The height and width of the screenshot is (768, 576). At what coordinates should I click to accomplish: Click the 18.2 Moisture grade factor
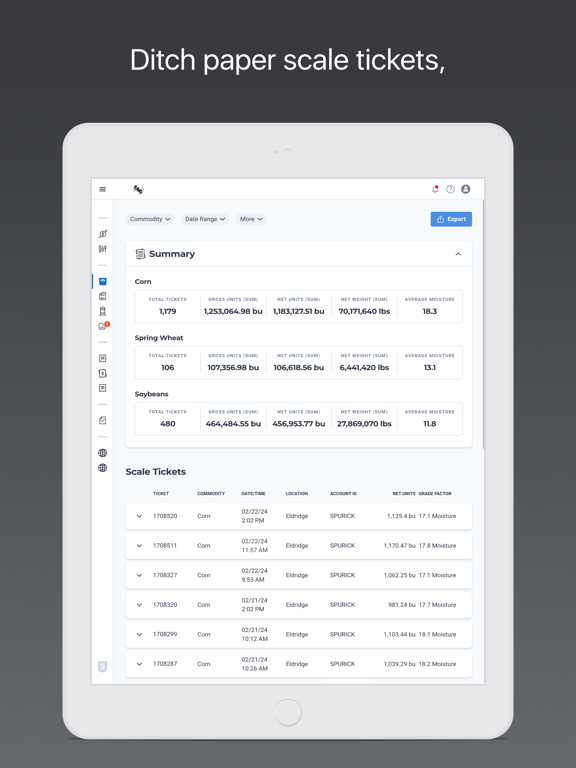point(437,664)
